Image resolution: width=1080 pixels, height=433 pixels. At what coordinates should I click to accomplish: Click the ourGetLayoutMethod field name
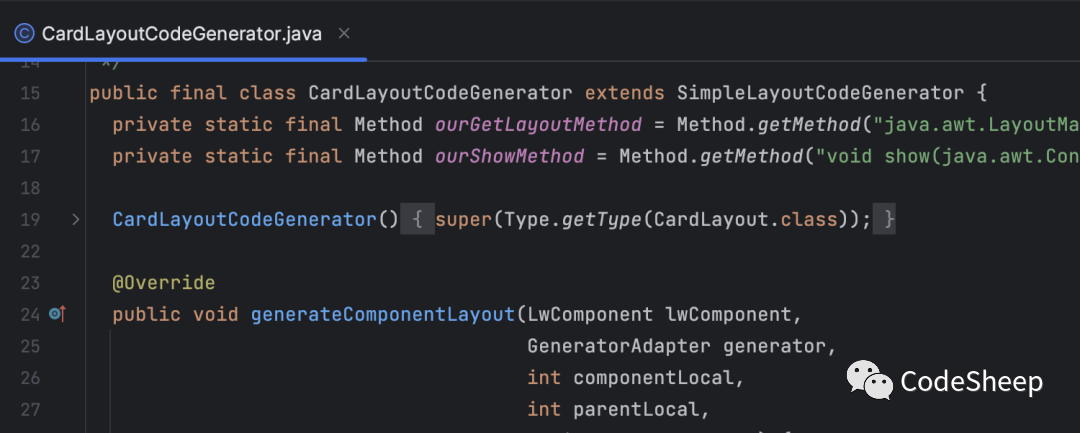click(538, 125)
